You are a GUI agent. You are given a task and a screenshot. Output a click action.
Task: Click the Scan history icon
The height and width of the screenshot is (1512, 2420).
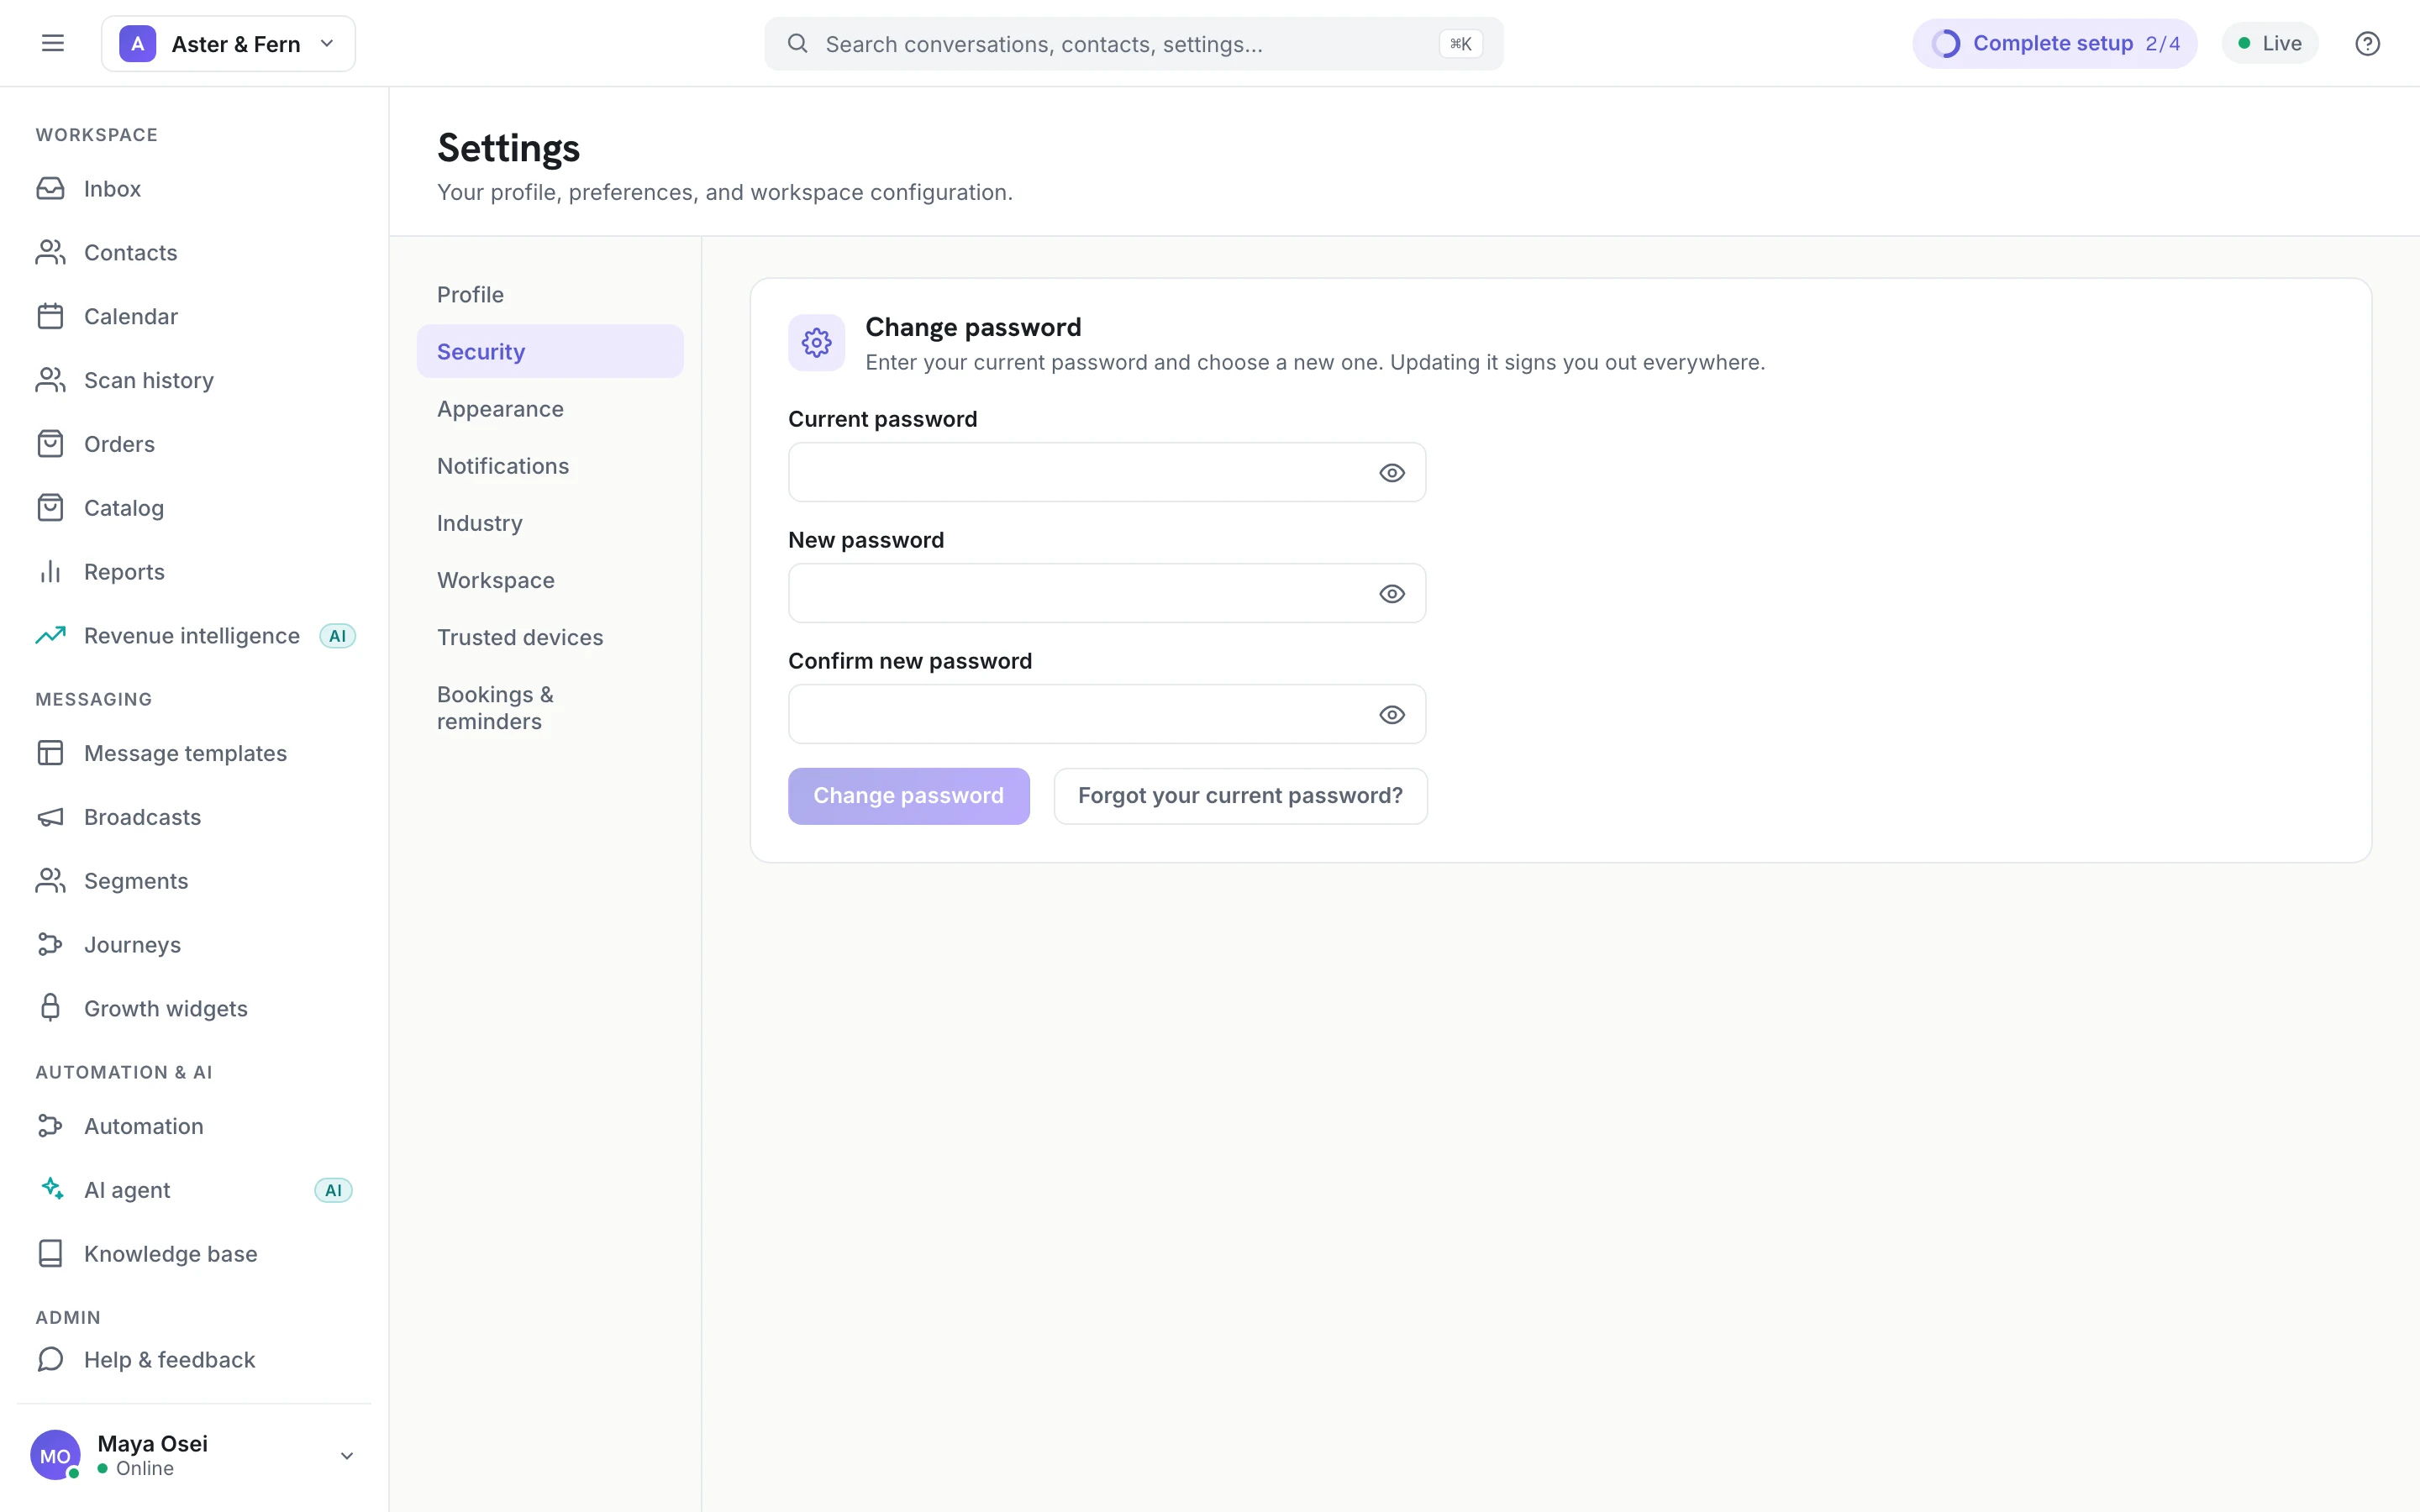pyautogui.click(x=50, y=380)
